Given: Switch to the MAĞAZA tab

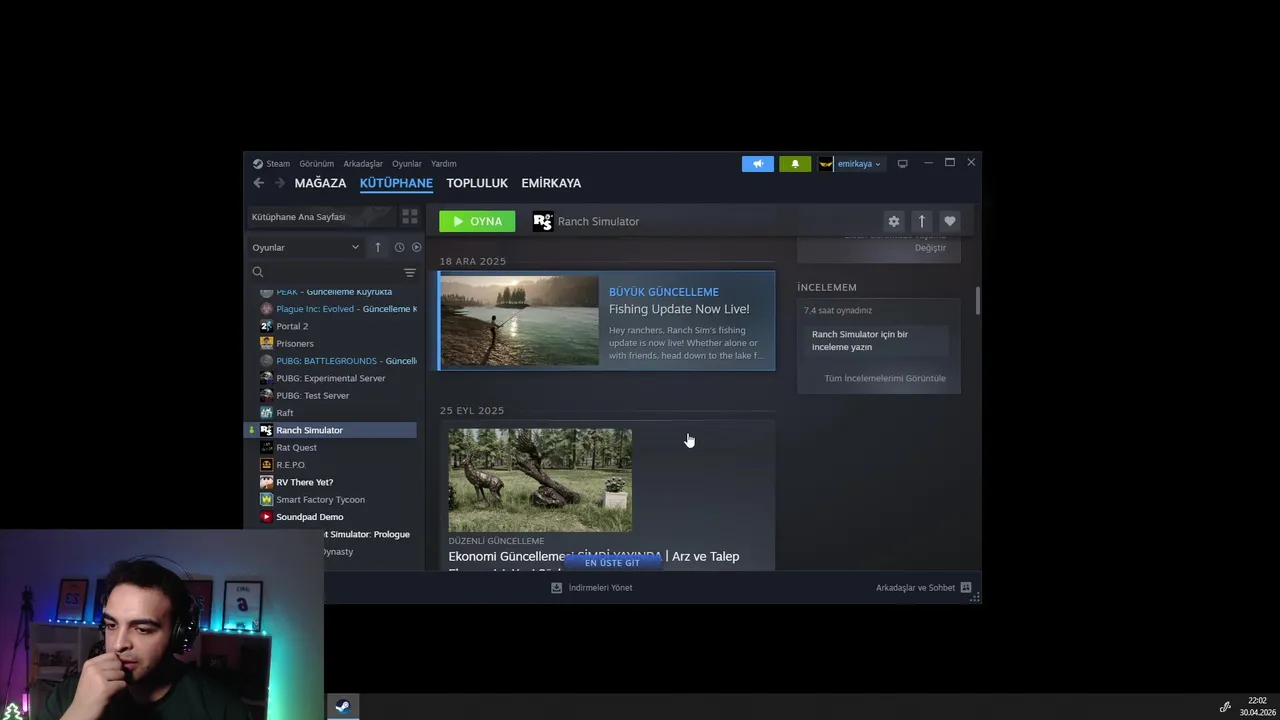Looking at the screenshot, I should (320, 183).
